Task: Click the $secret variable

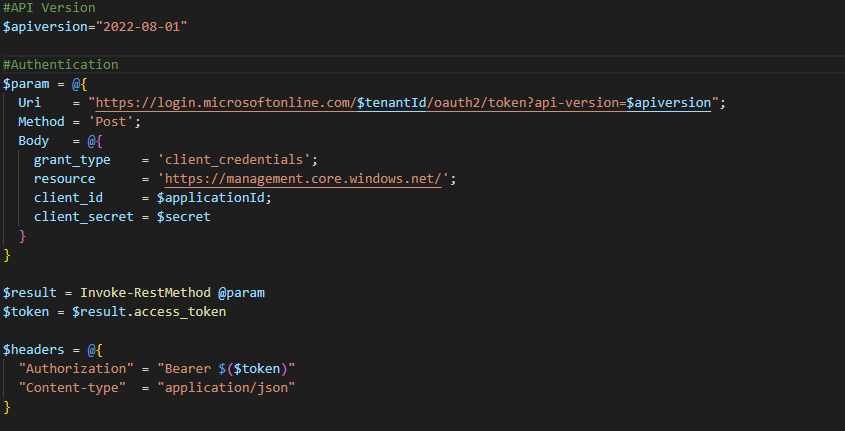Action: tap(184, 217)
